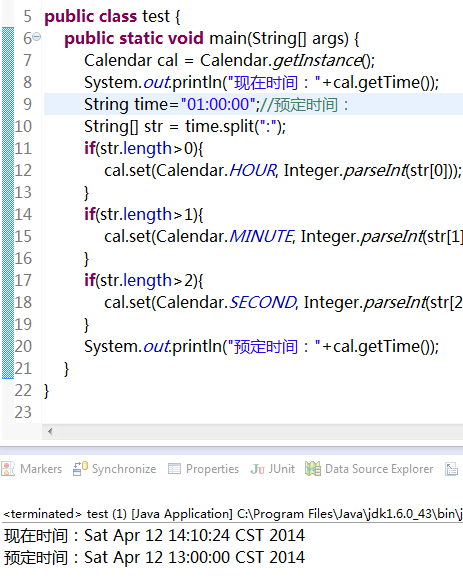The height and width of the screenshot is (585, 463).
Task: Open the Properties tab
Action: tap(203, 469)
